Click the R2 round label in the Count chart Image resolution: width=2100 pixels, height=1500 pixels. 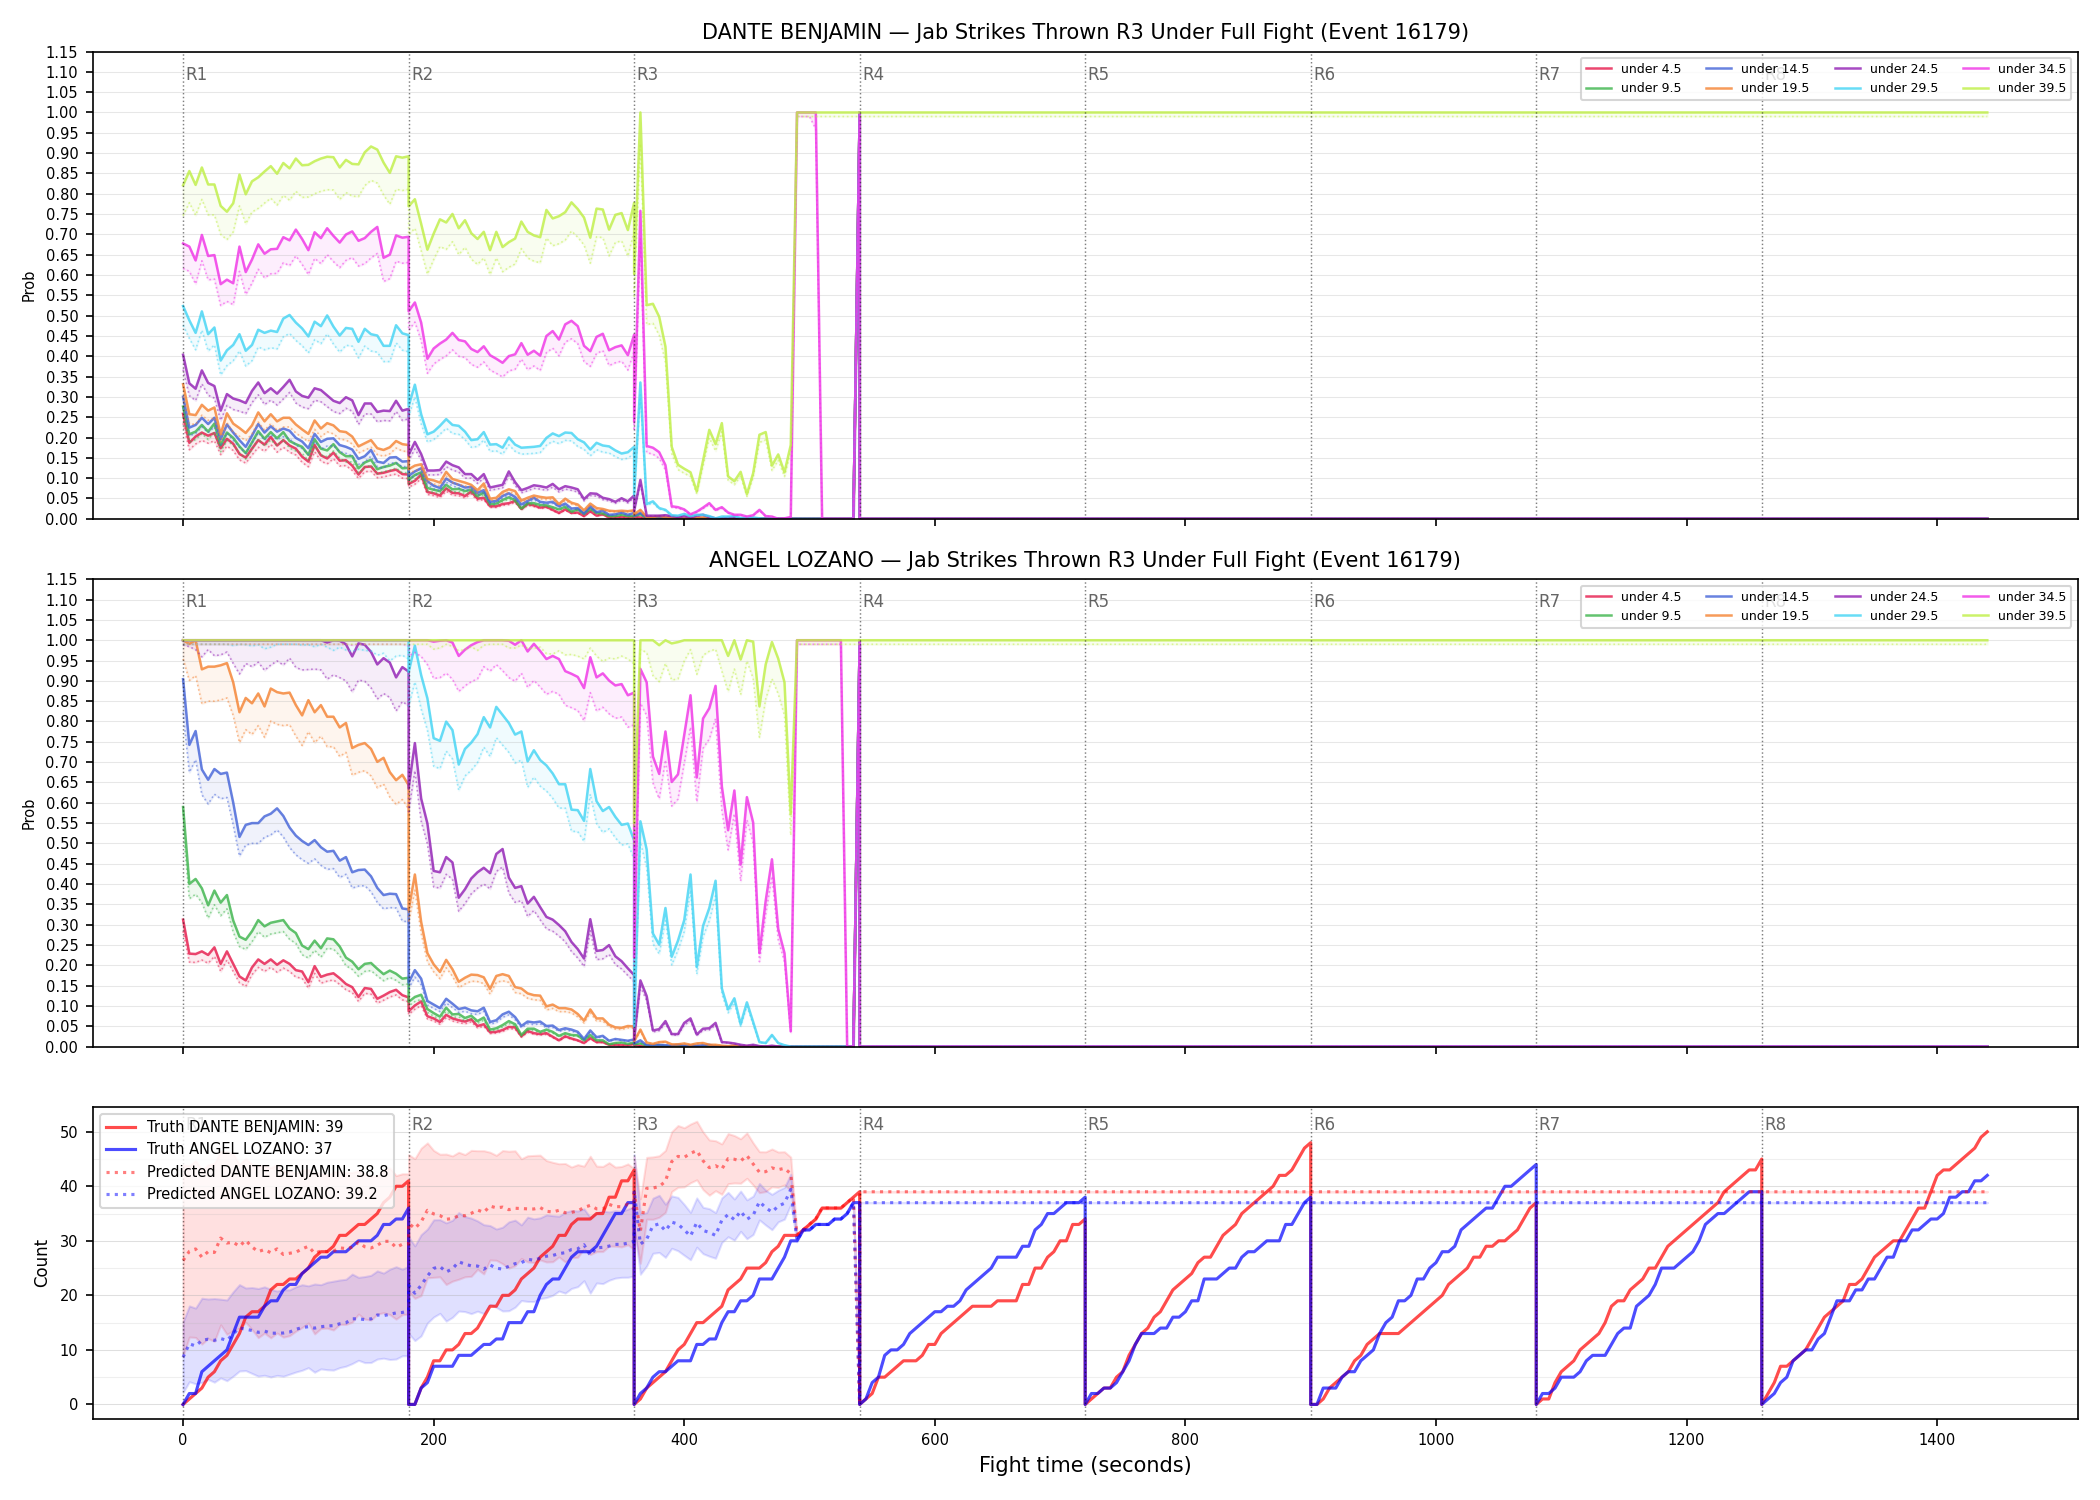coord(422,1124)
